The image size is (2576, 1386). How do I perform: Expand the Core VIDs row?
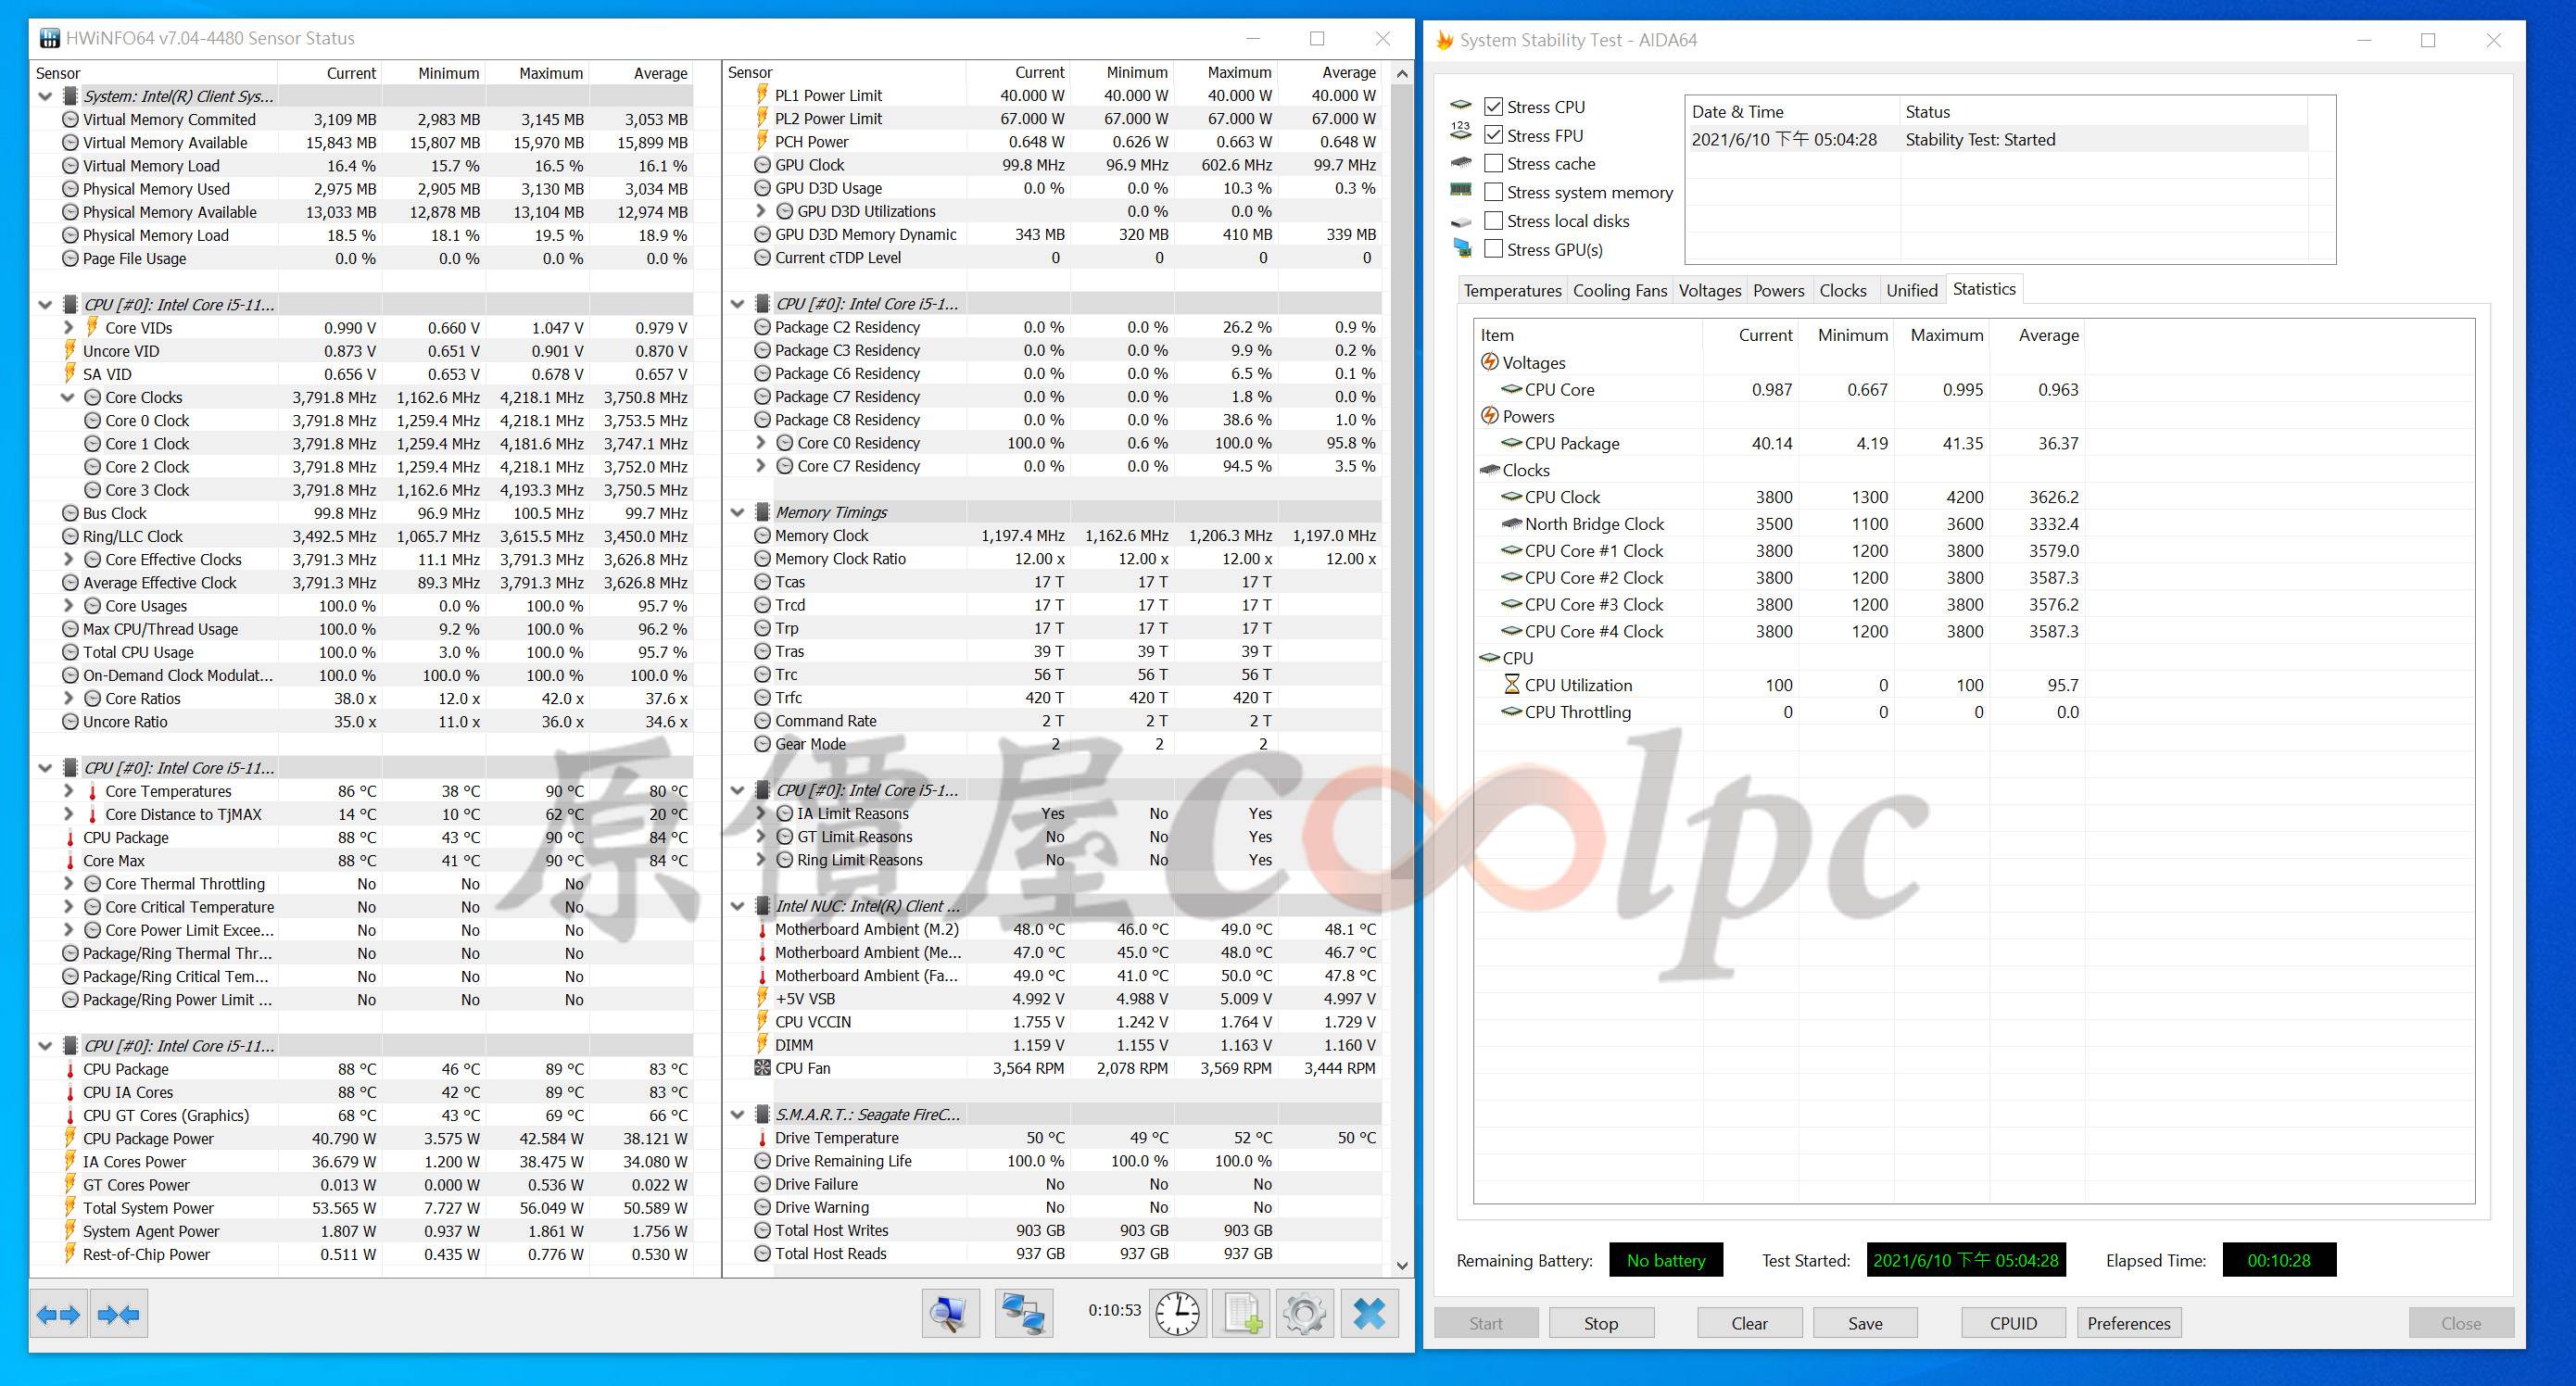pos(69,328)
